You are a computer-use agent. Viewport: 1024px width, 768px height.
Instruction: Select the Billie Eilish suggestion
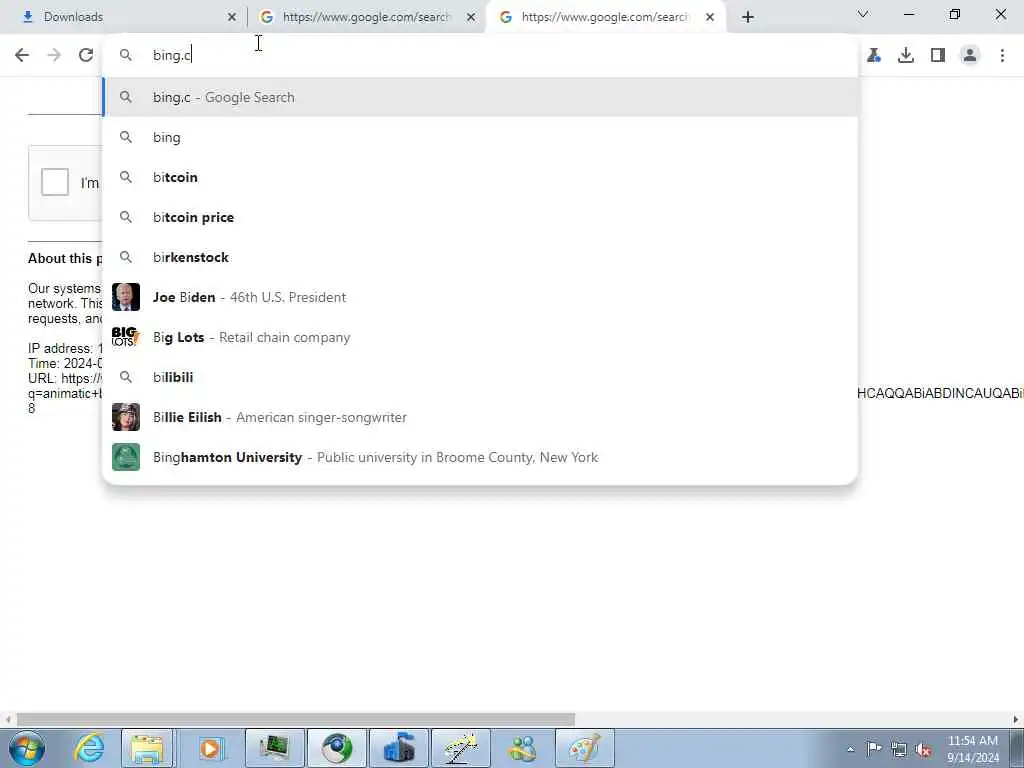[480, 417]
